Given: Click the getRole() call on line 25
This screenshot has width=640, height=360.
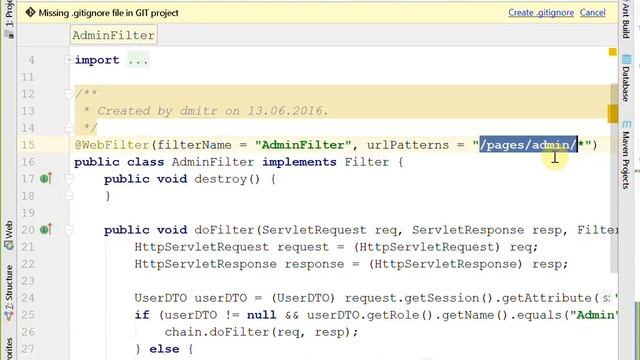Looking at the screenshot, I should coord(396,315).
